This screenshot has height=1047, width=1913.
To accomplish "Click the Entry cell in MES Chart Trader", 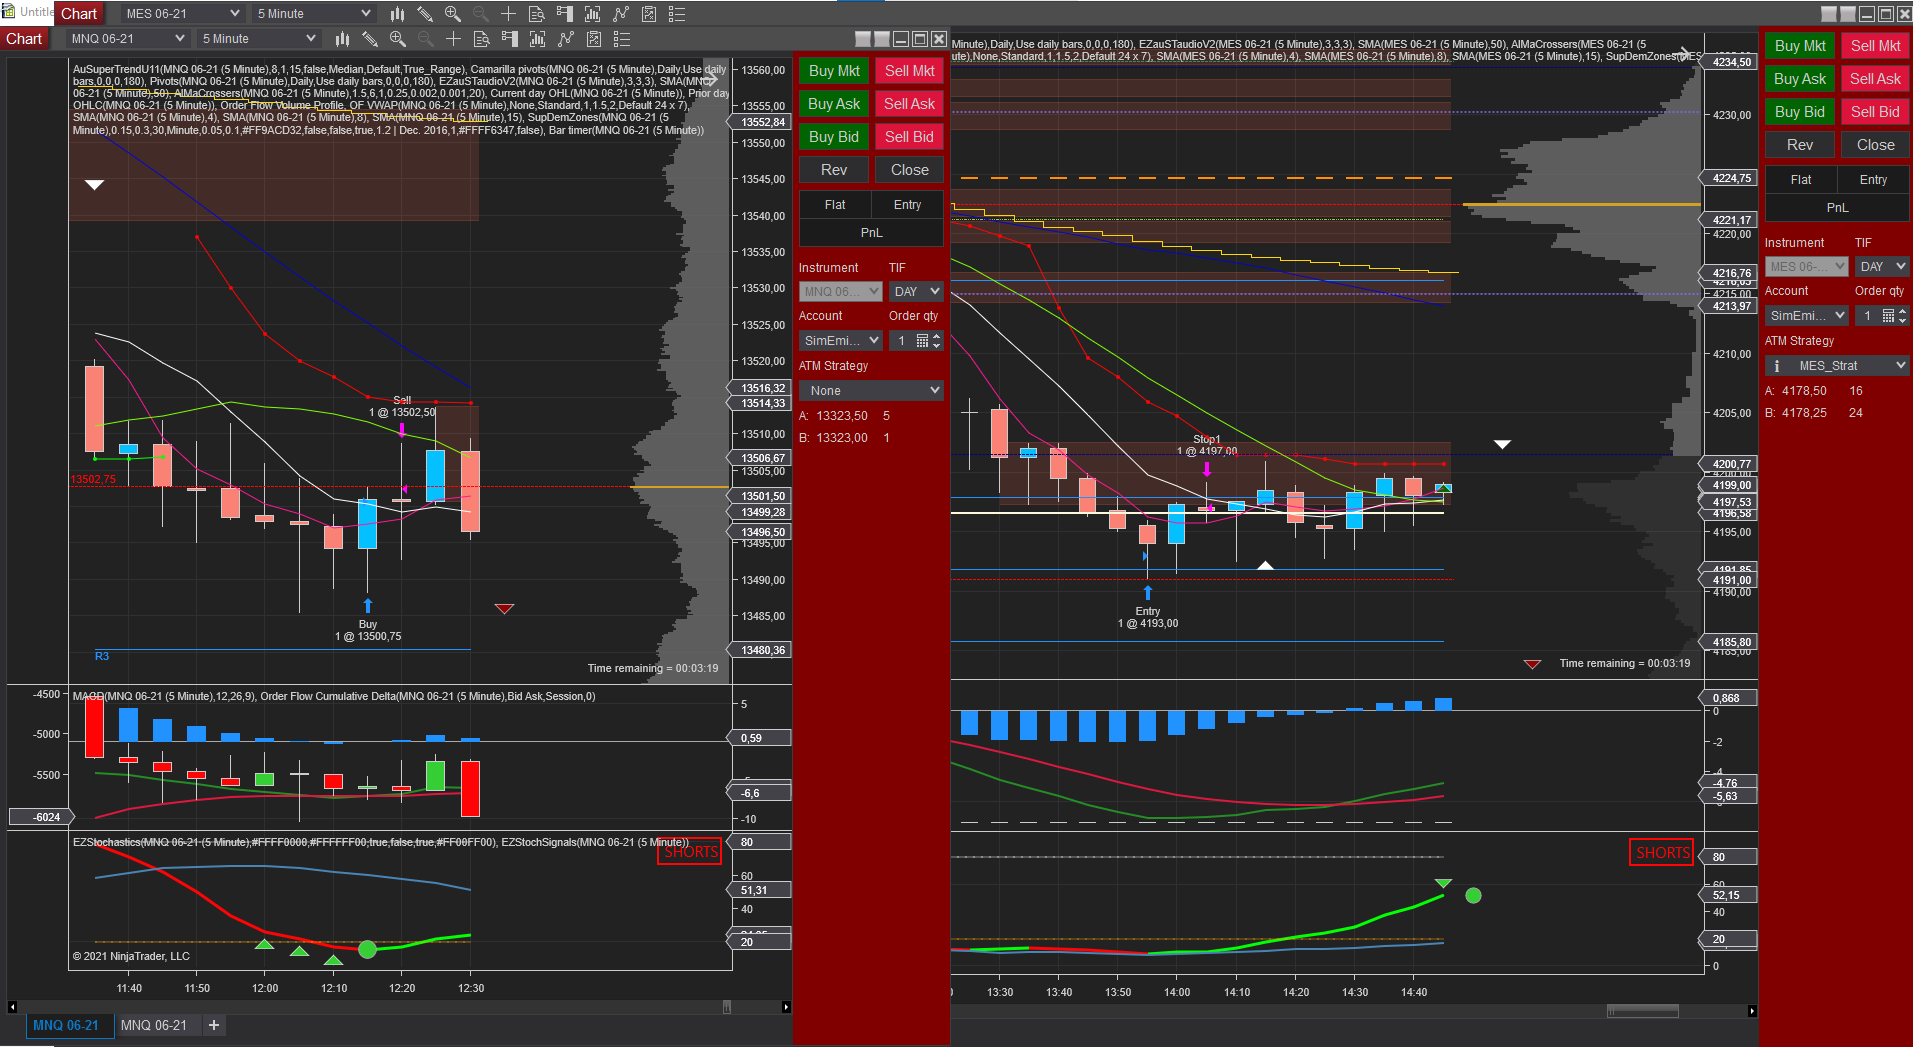I will tap(1873, 180).
